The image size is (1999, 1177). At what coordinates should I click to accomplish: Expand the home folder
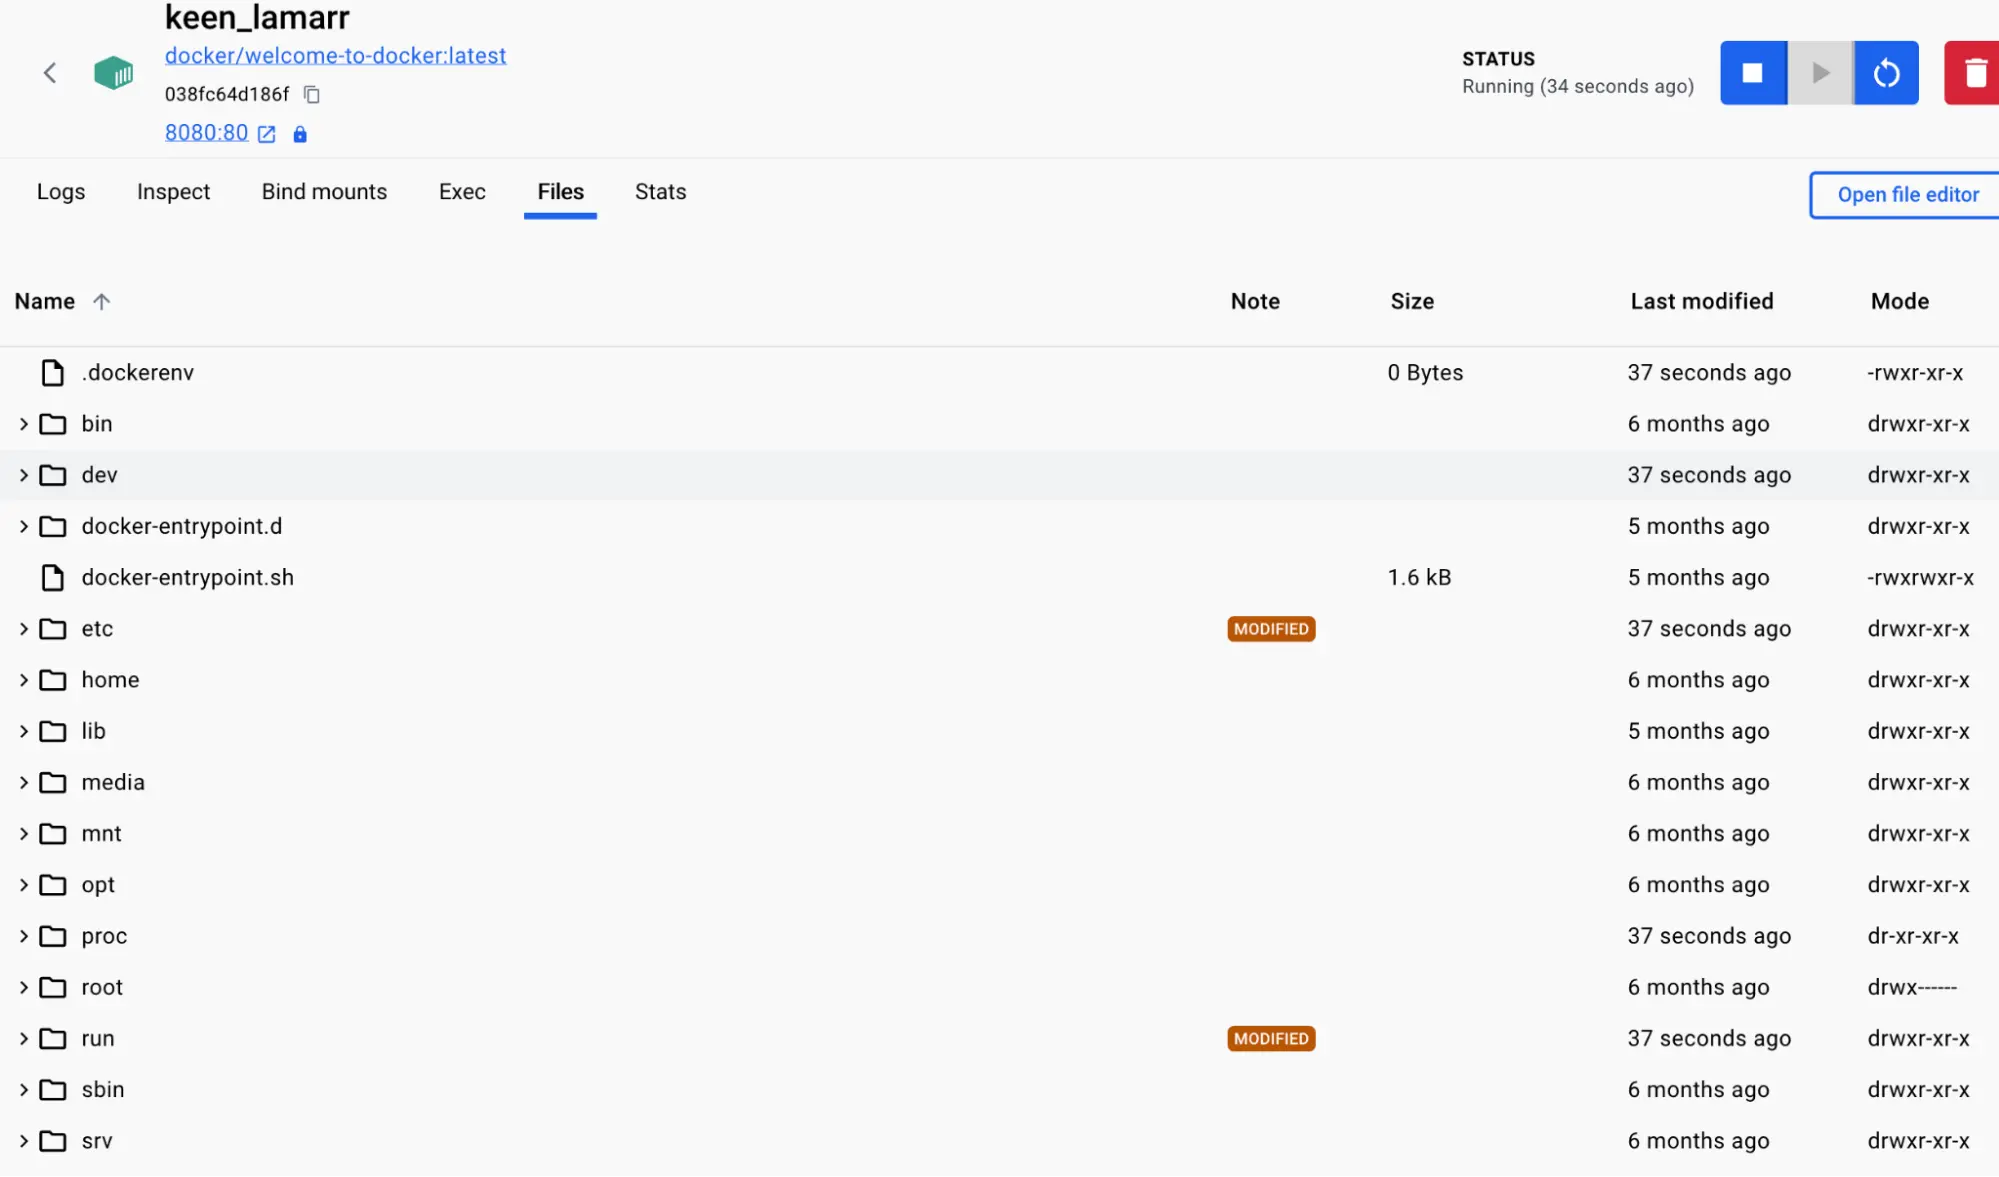[x=24, y=678]
